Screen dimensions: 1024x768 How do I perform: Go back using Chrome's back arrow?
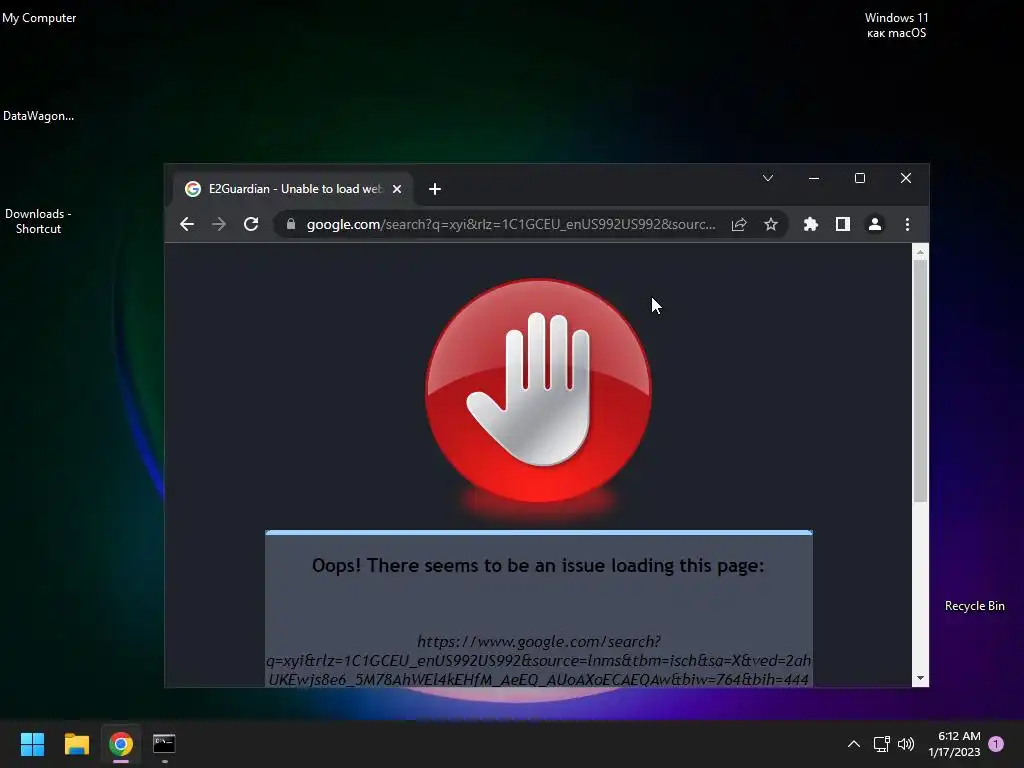[x=187, y=225]
